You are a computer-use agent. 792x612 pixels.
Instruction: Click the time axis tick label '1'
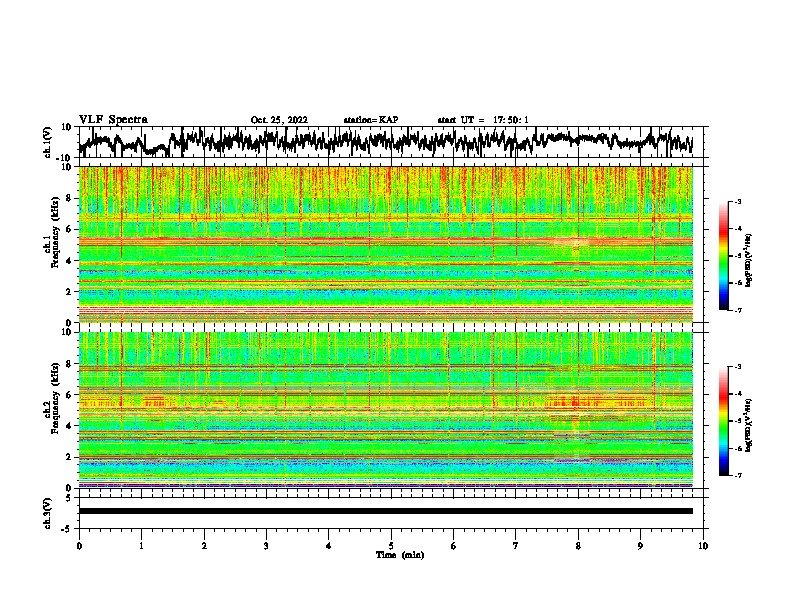tap(141, 546)
